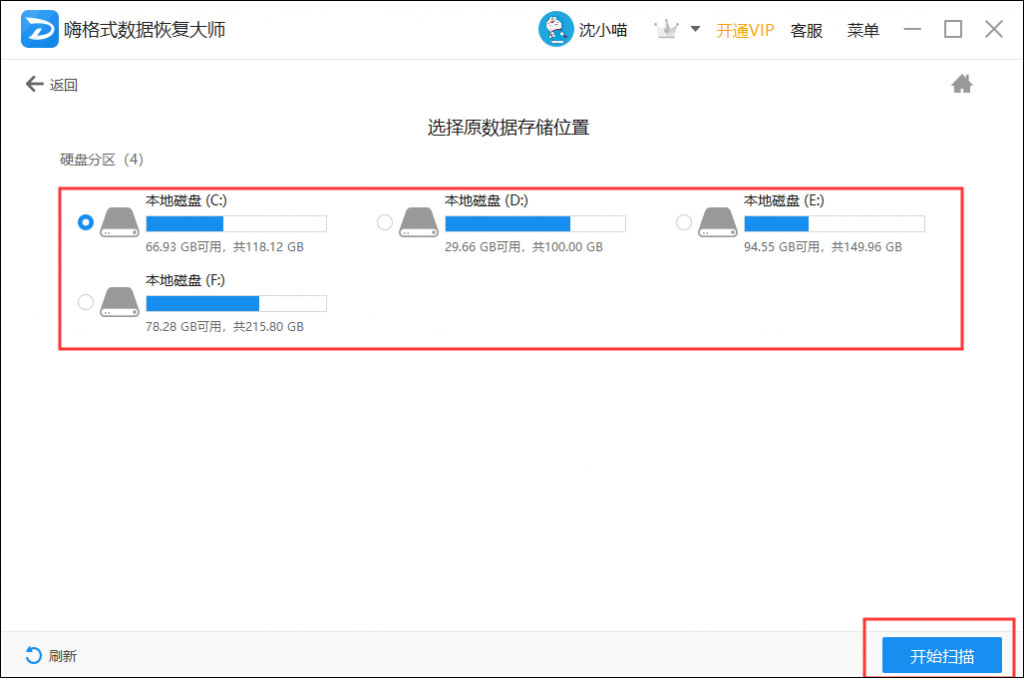Image resolution: width=1024 pixels, height=678 pixels.
Task: Click the drive icon for 本地磁盘 (C:)
Action: point(119,222)
